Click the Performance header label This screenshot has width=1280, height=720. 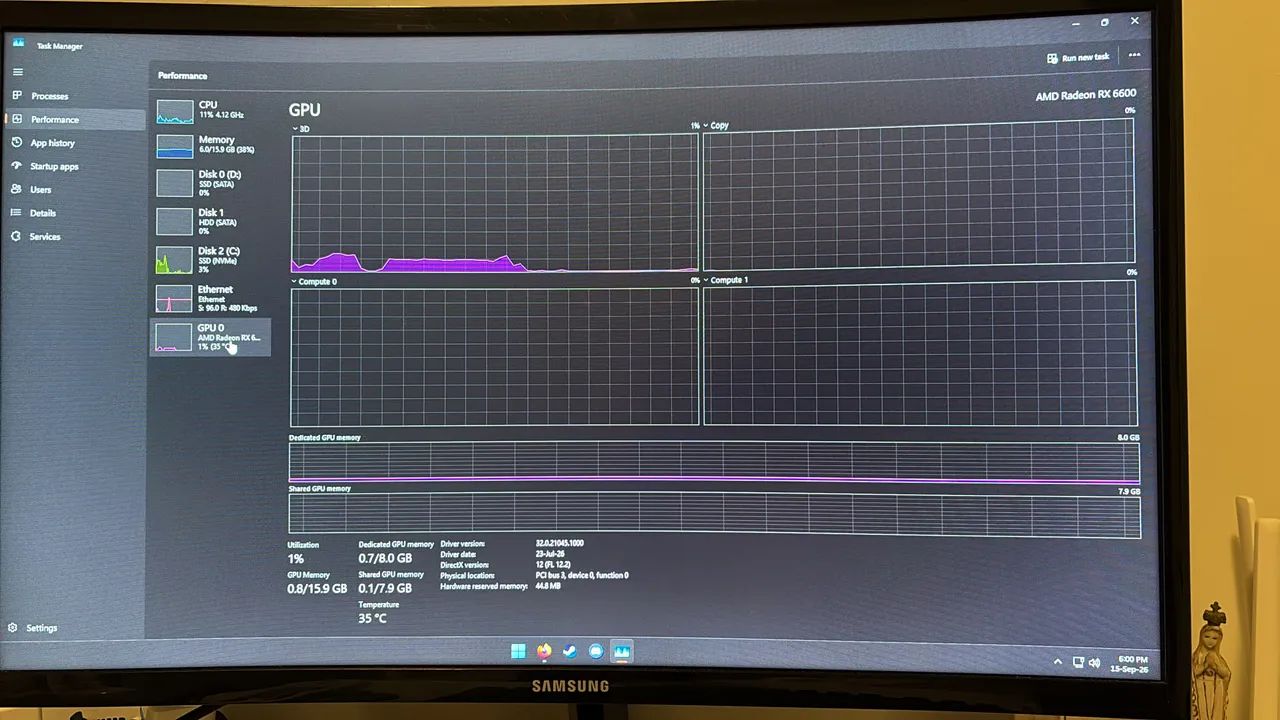click(182, 75)
